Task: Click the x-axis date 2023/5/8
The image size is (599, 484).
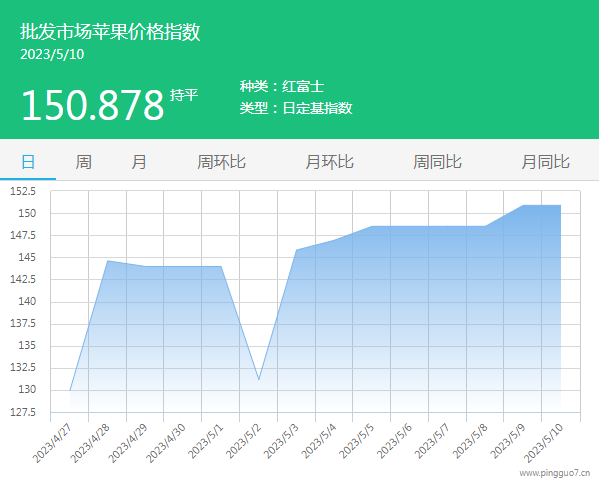Action: click(x=470, y=442)
